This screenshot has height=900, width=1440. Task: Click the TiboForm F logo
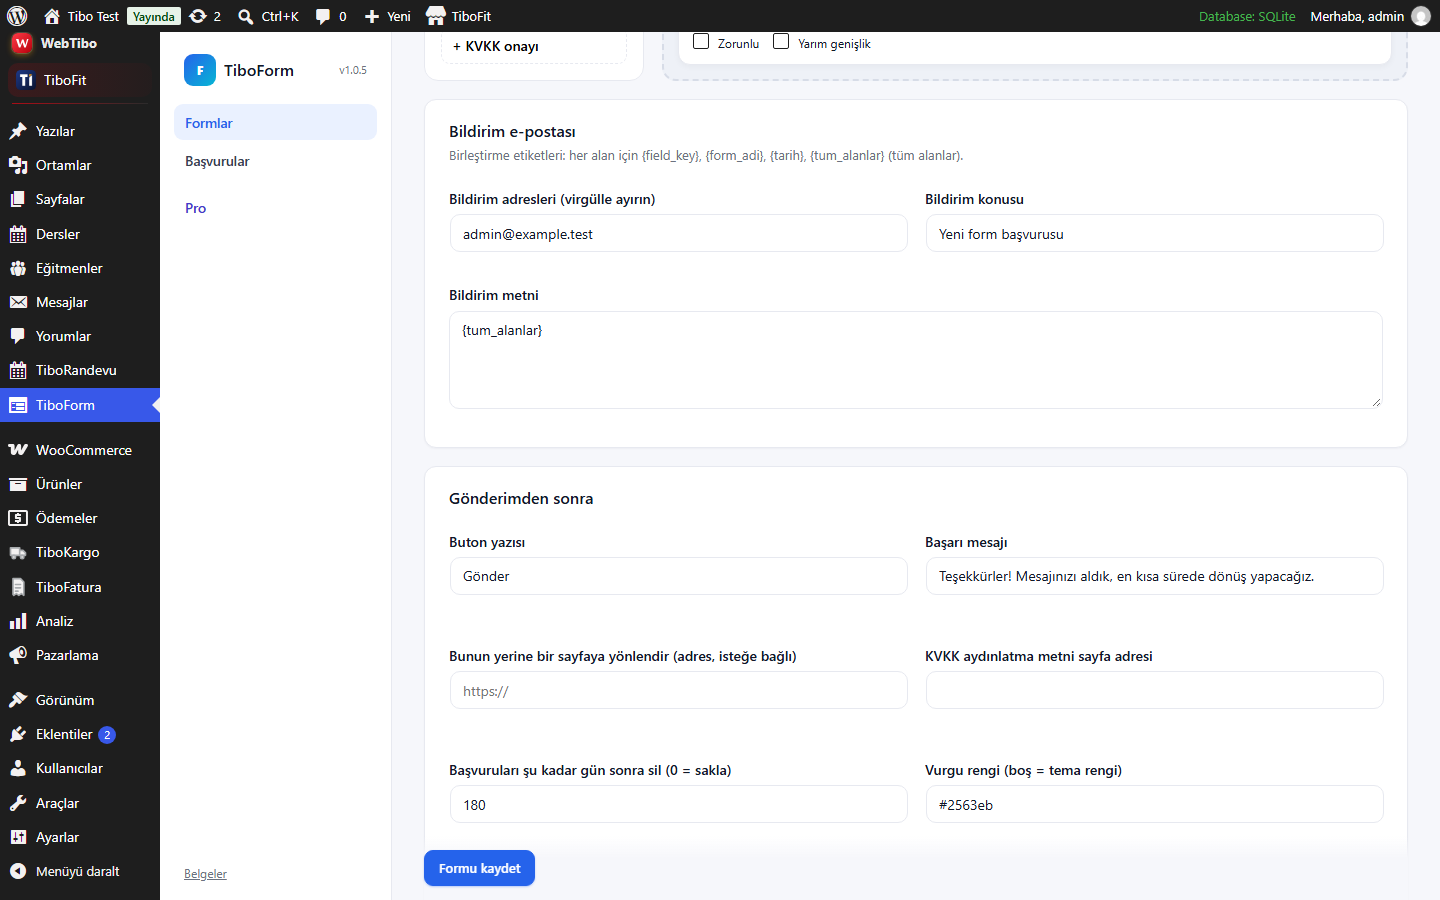200,70
